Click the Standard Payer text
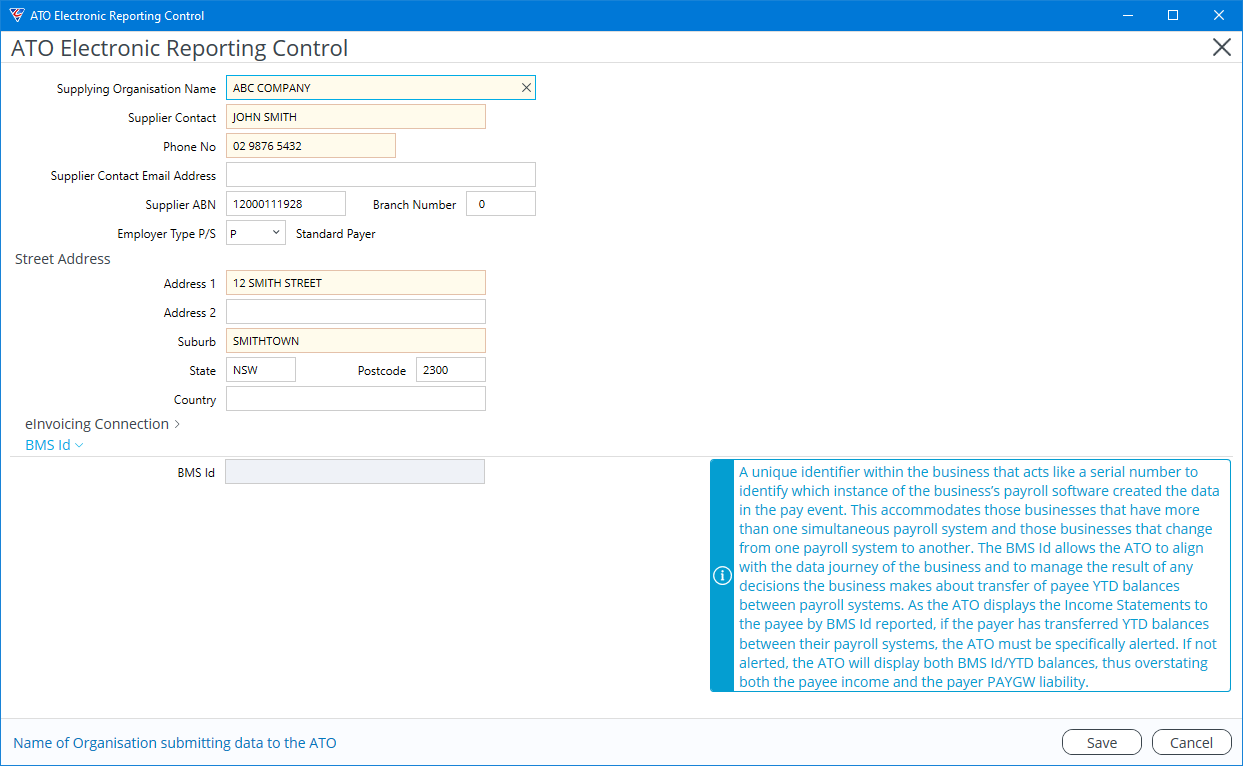The width and height of the screenshot is (1243, 766). click(x=336, y=234)
